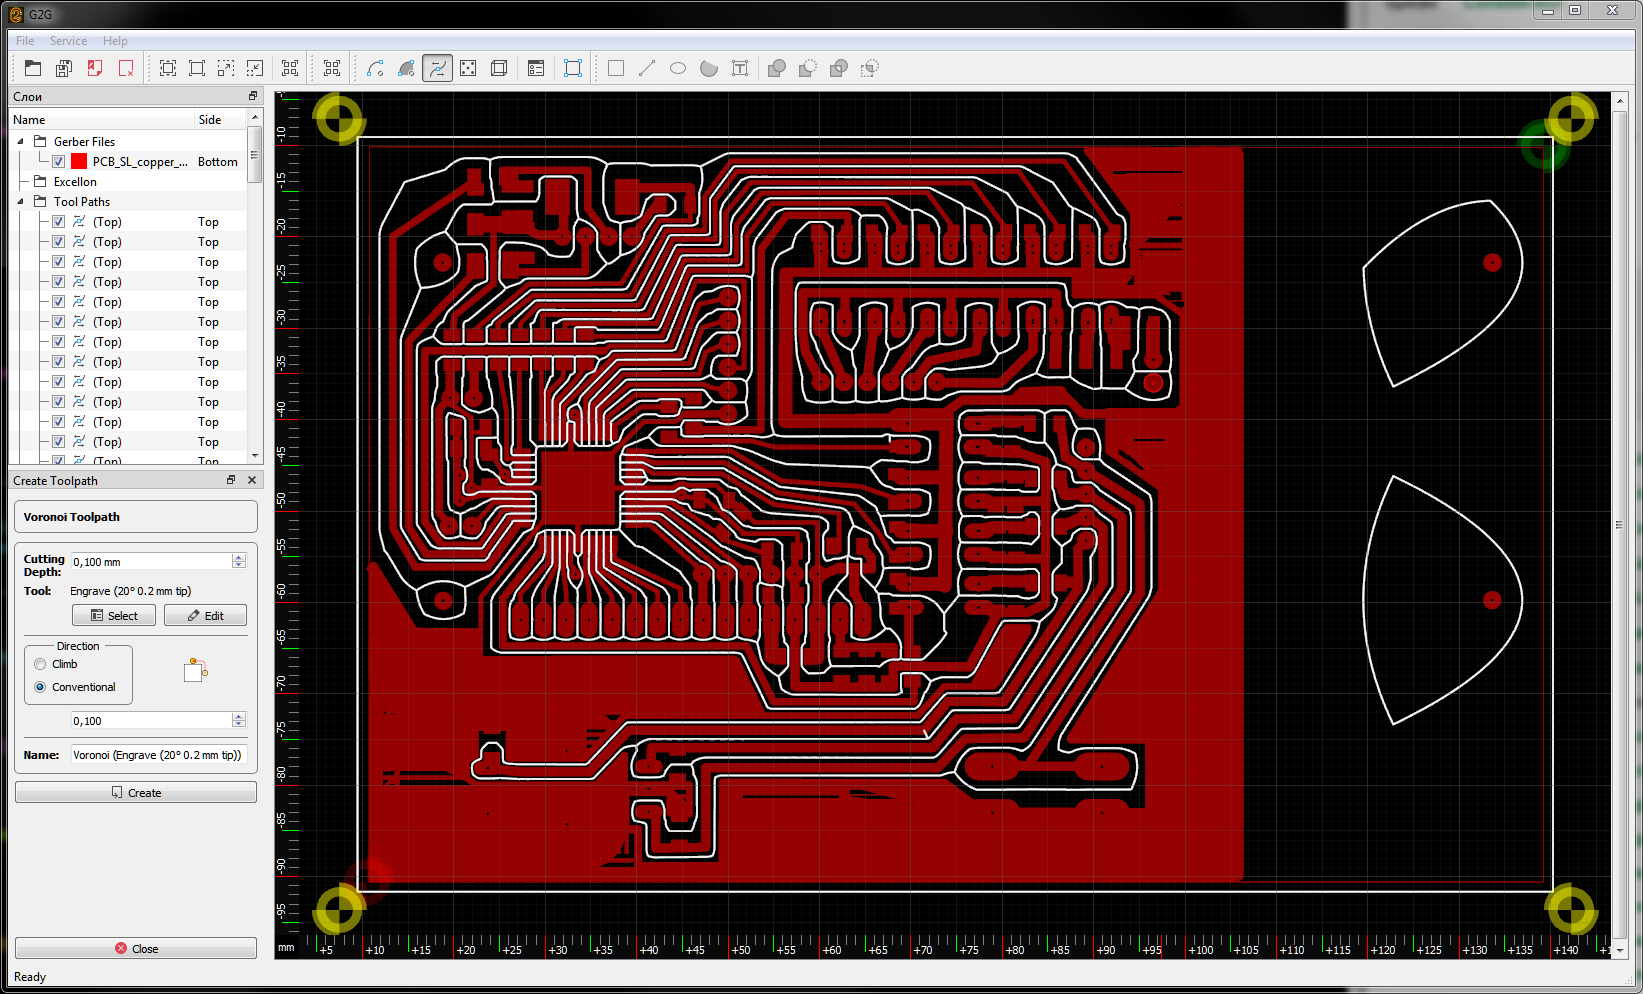Select the profile toolpath curve icon
The width and height of the screenshot is (1643, 994).
(x=375, y=68)
